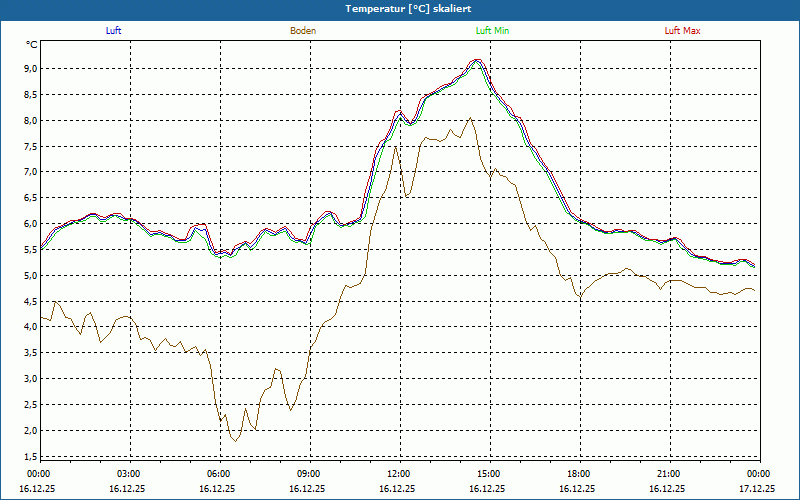Click the °C unit label on the axis
The image size is (800, 500).
coord(31,45)
